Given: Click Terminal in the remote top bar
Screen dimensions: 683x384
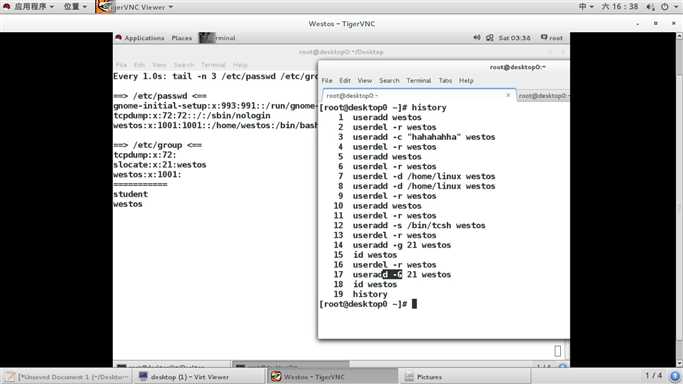Looking at the screenshot, I should [217, 38].
